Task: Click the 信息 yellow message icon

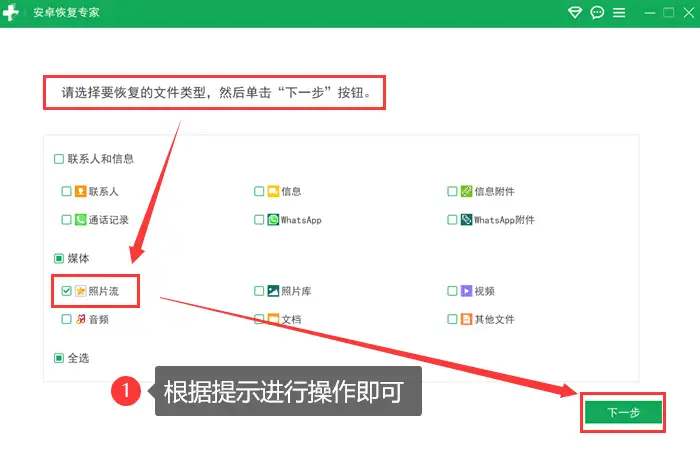Action: coord(273,192)
